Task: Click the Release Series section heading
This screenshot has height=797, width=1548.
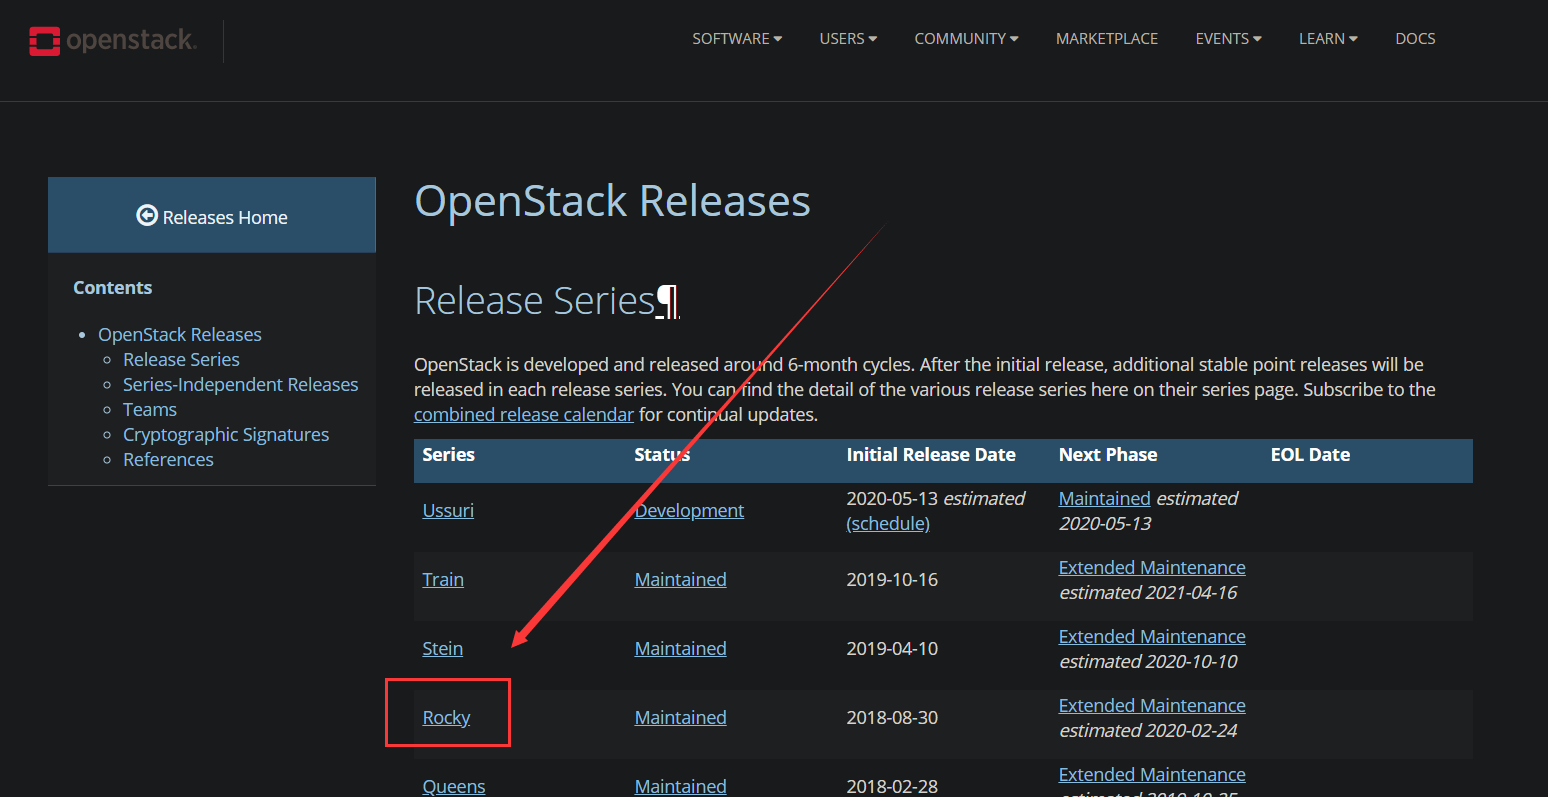Action: [534, 301]
